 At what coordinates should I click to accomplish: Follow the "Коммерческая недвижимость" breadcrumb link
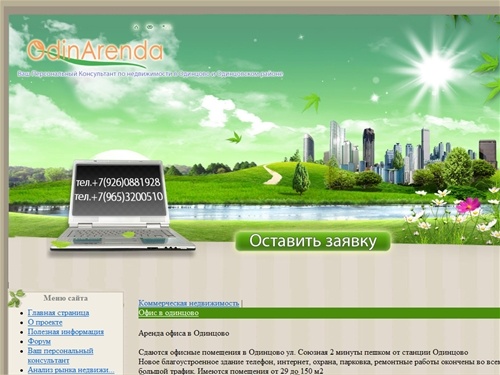(189, 303)
